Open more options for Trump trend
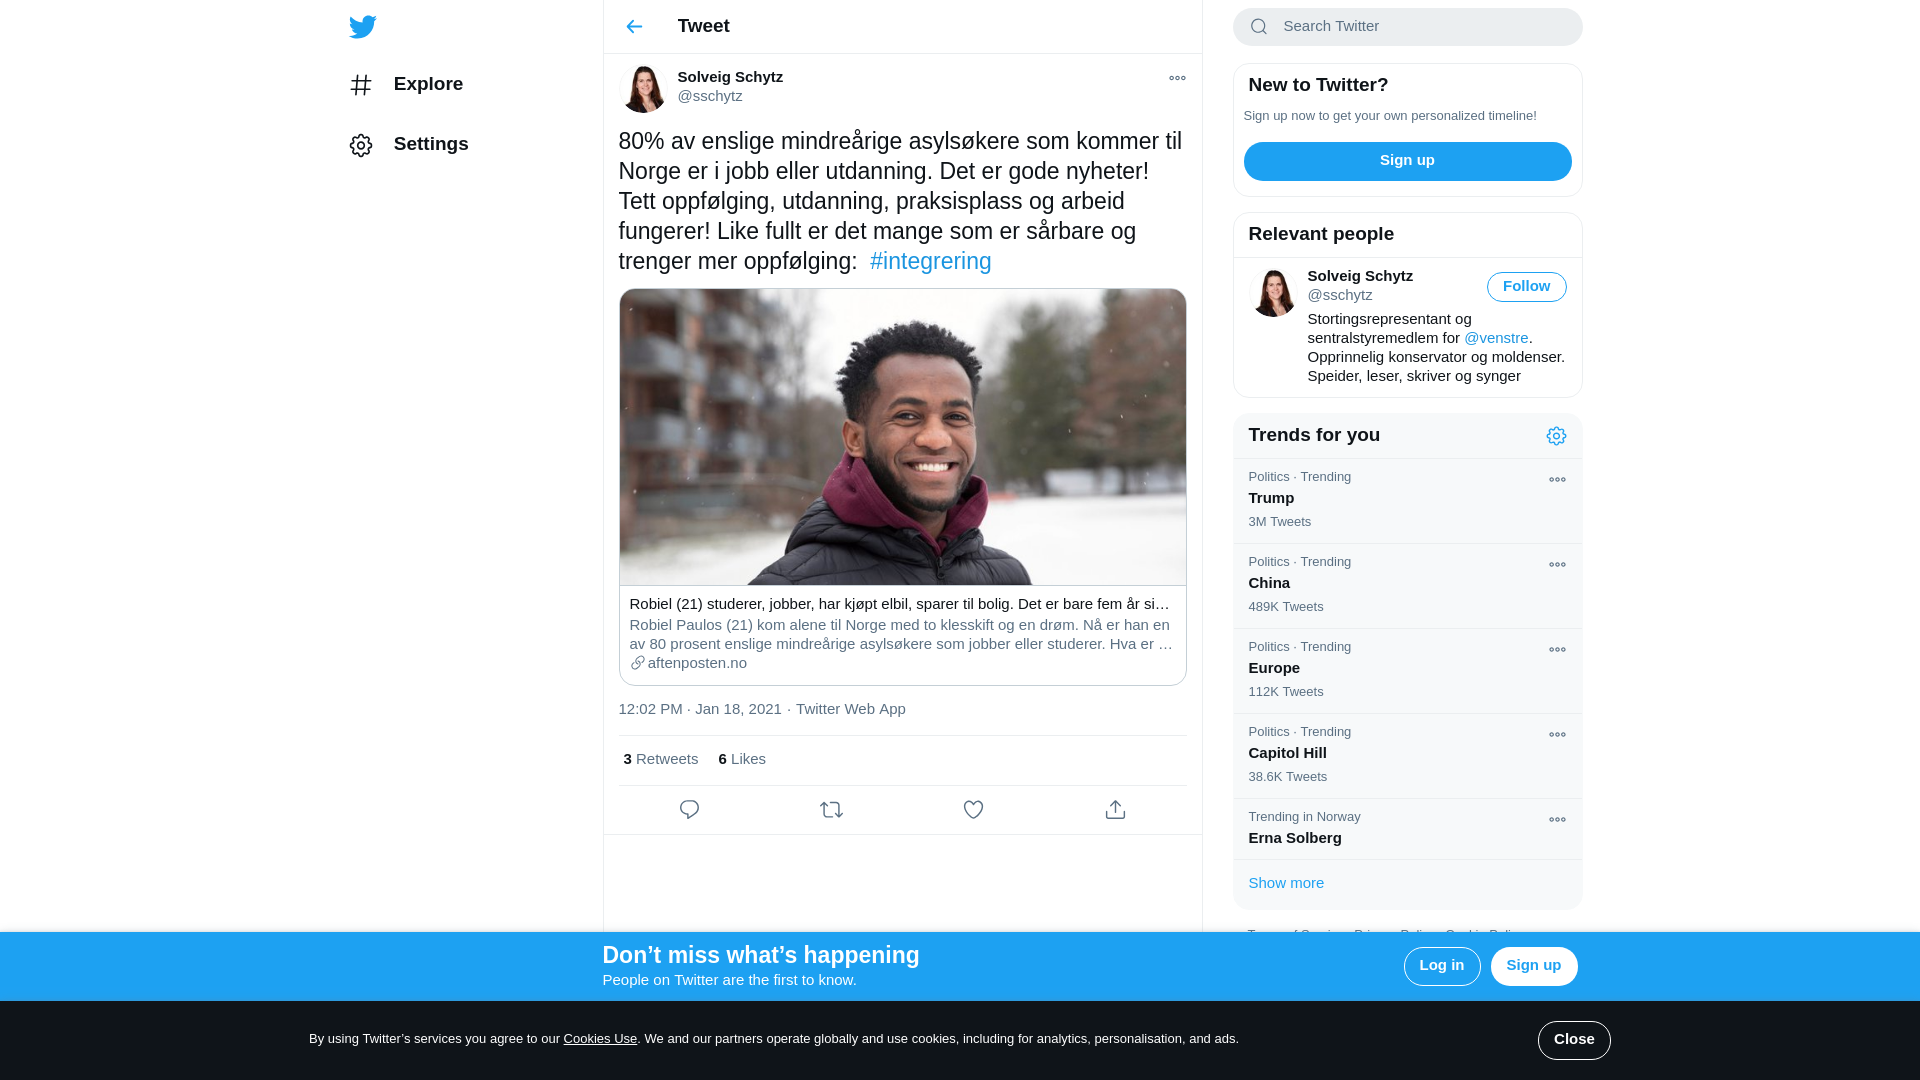Screen dimensions: 1920x1080 pos(1557,480)
